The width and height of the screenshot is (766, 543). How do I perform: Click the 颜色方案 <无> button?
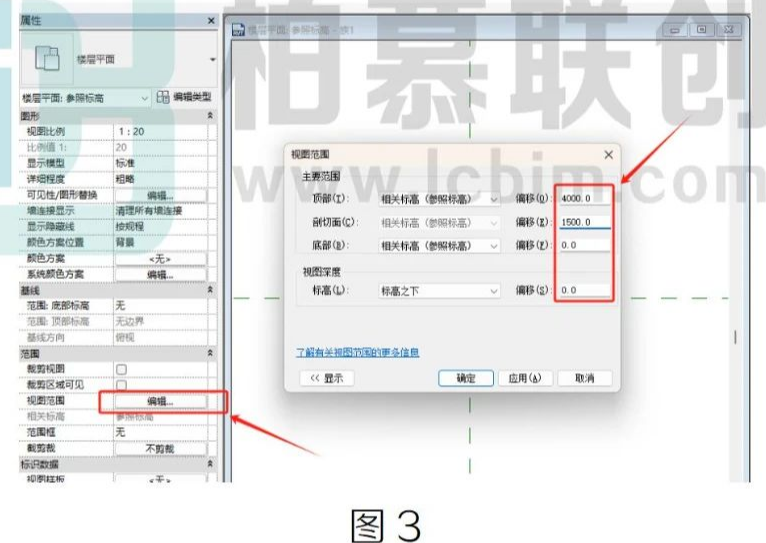point(161,259)
